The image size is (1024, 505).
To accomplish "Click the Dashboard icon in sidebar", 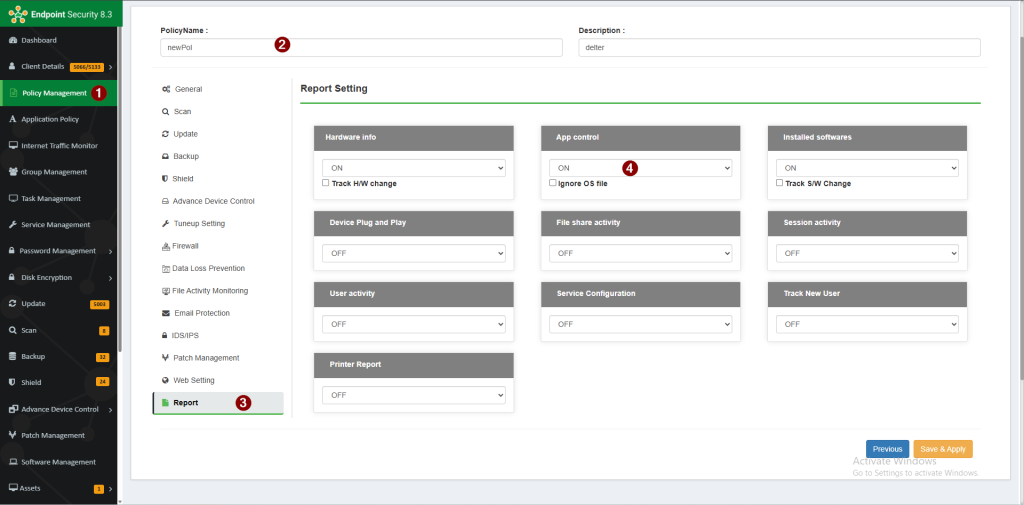I will pyautogui.click(x=13, y=40).
